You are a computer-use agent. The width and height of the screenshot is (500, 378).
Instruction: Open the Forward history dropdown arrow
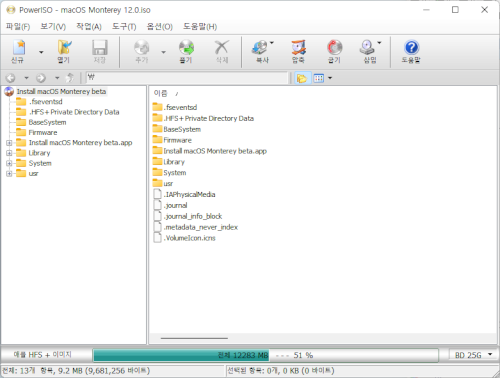coord(57,78)
